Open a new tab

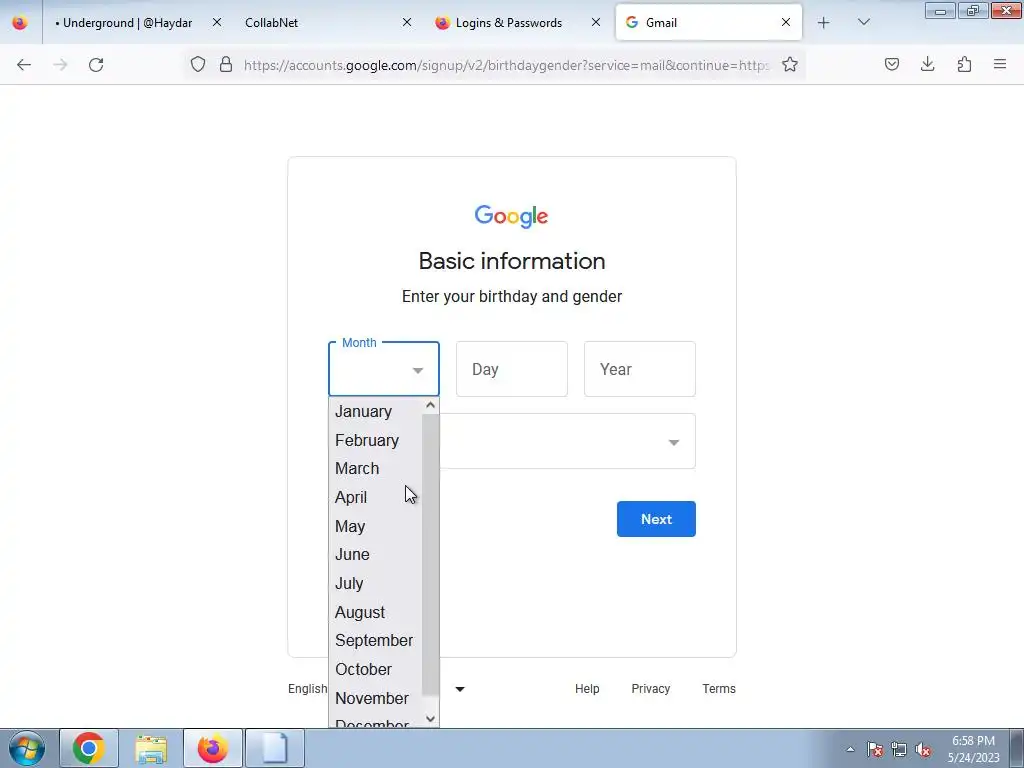[824, 23]
